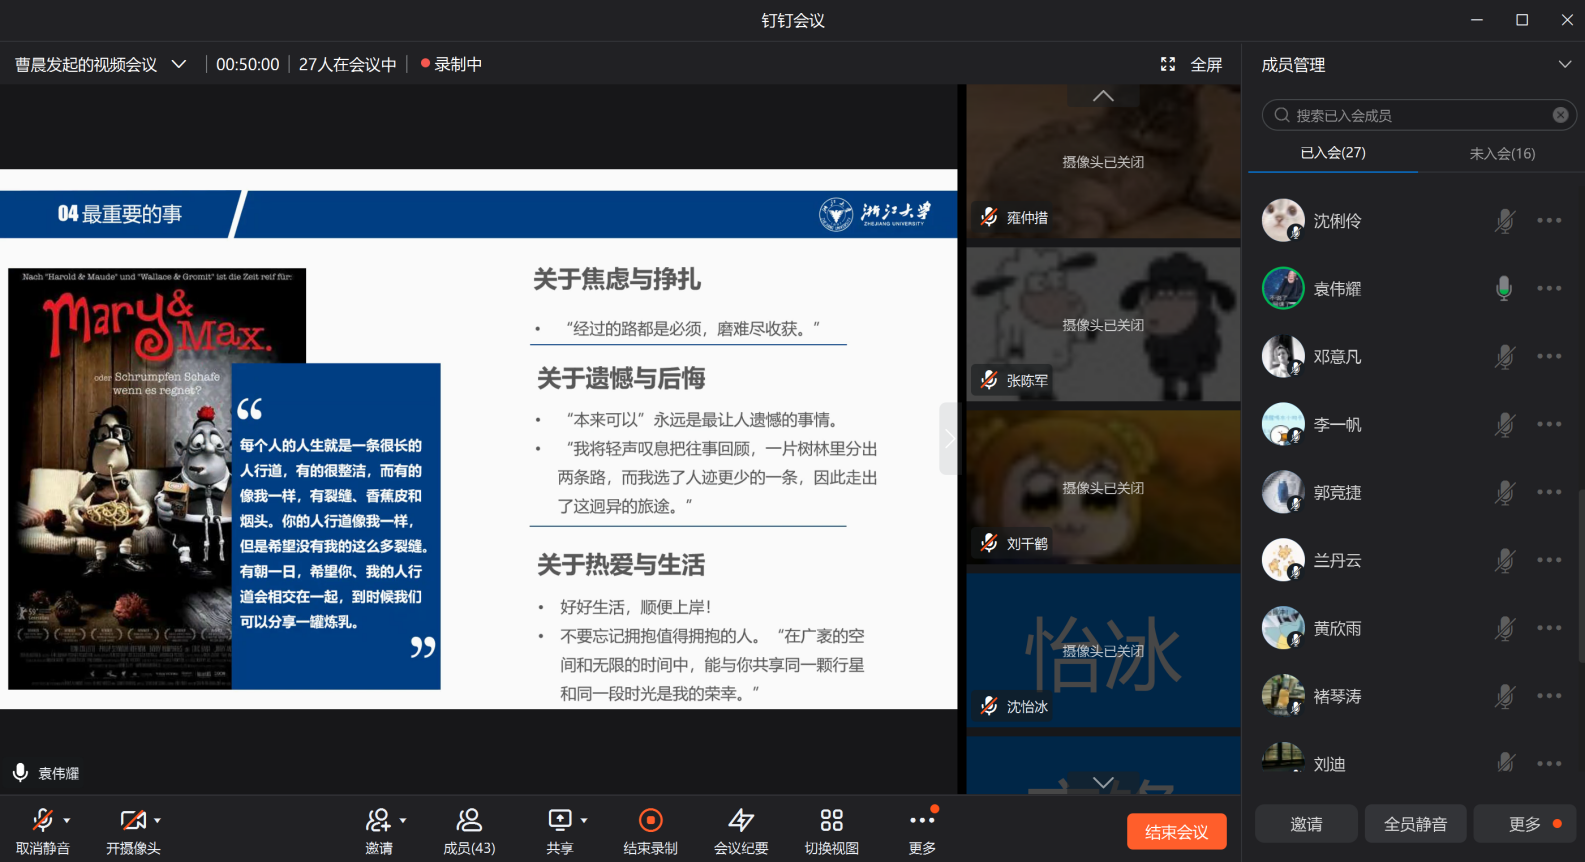Open share options arrow beside 共享

pos(584,820)
